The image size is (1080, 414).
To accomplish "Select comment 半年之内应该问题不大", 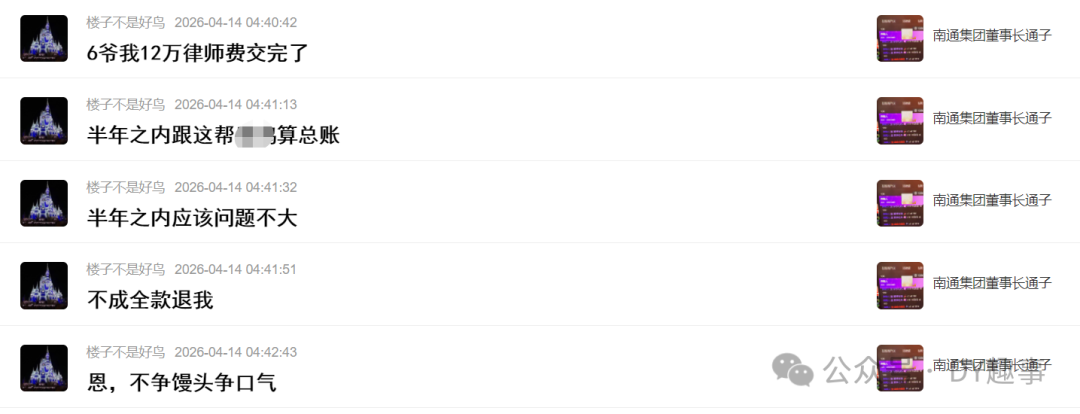I will tap(192, 218).
